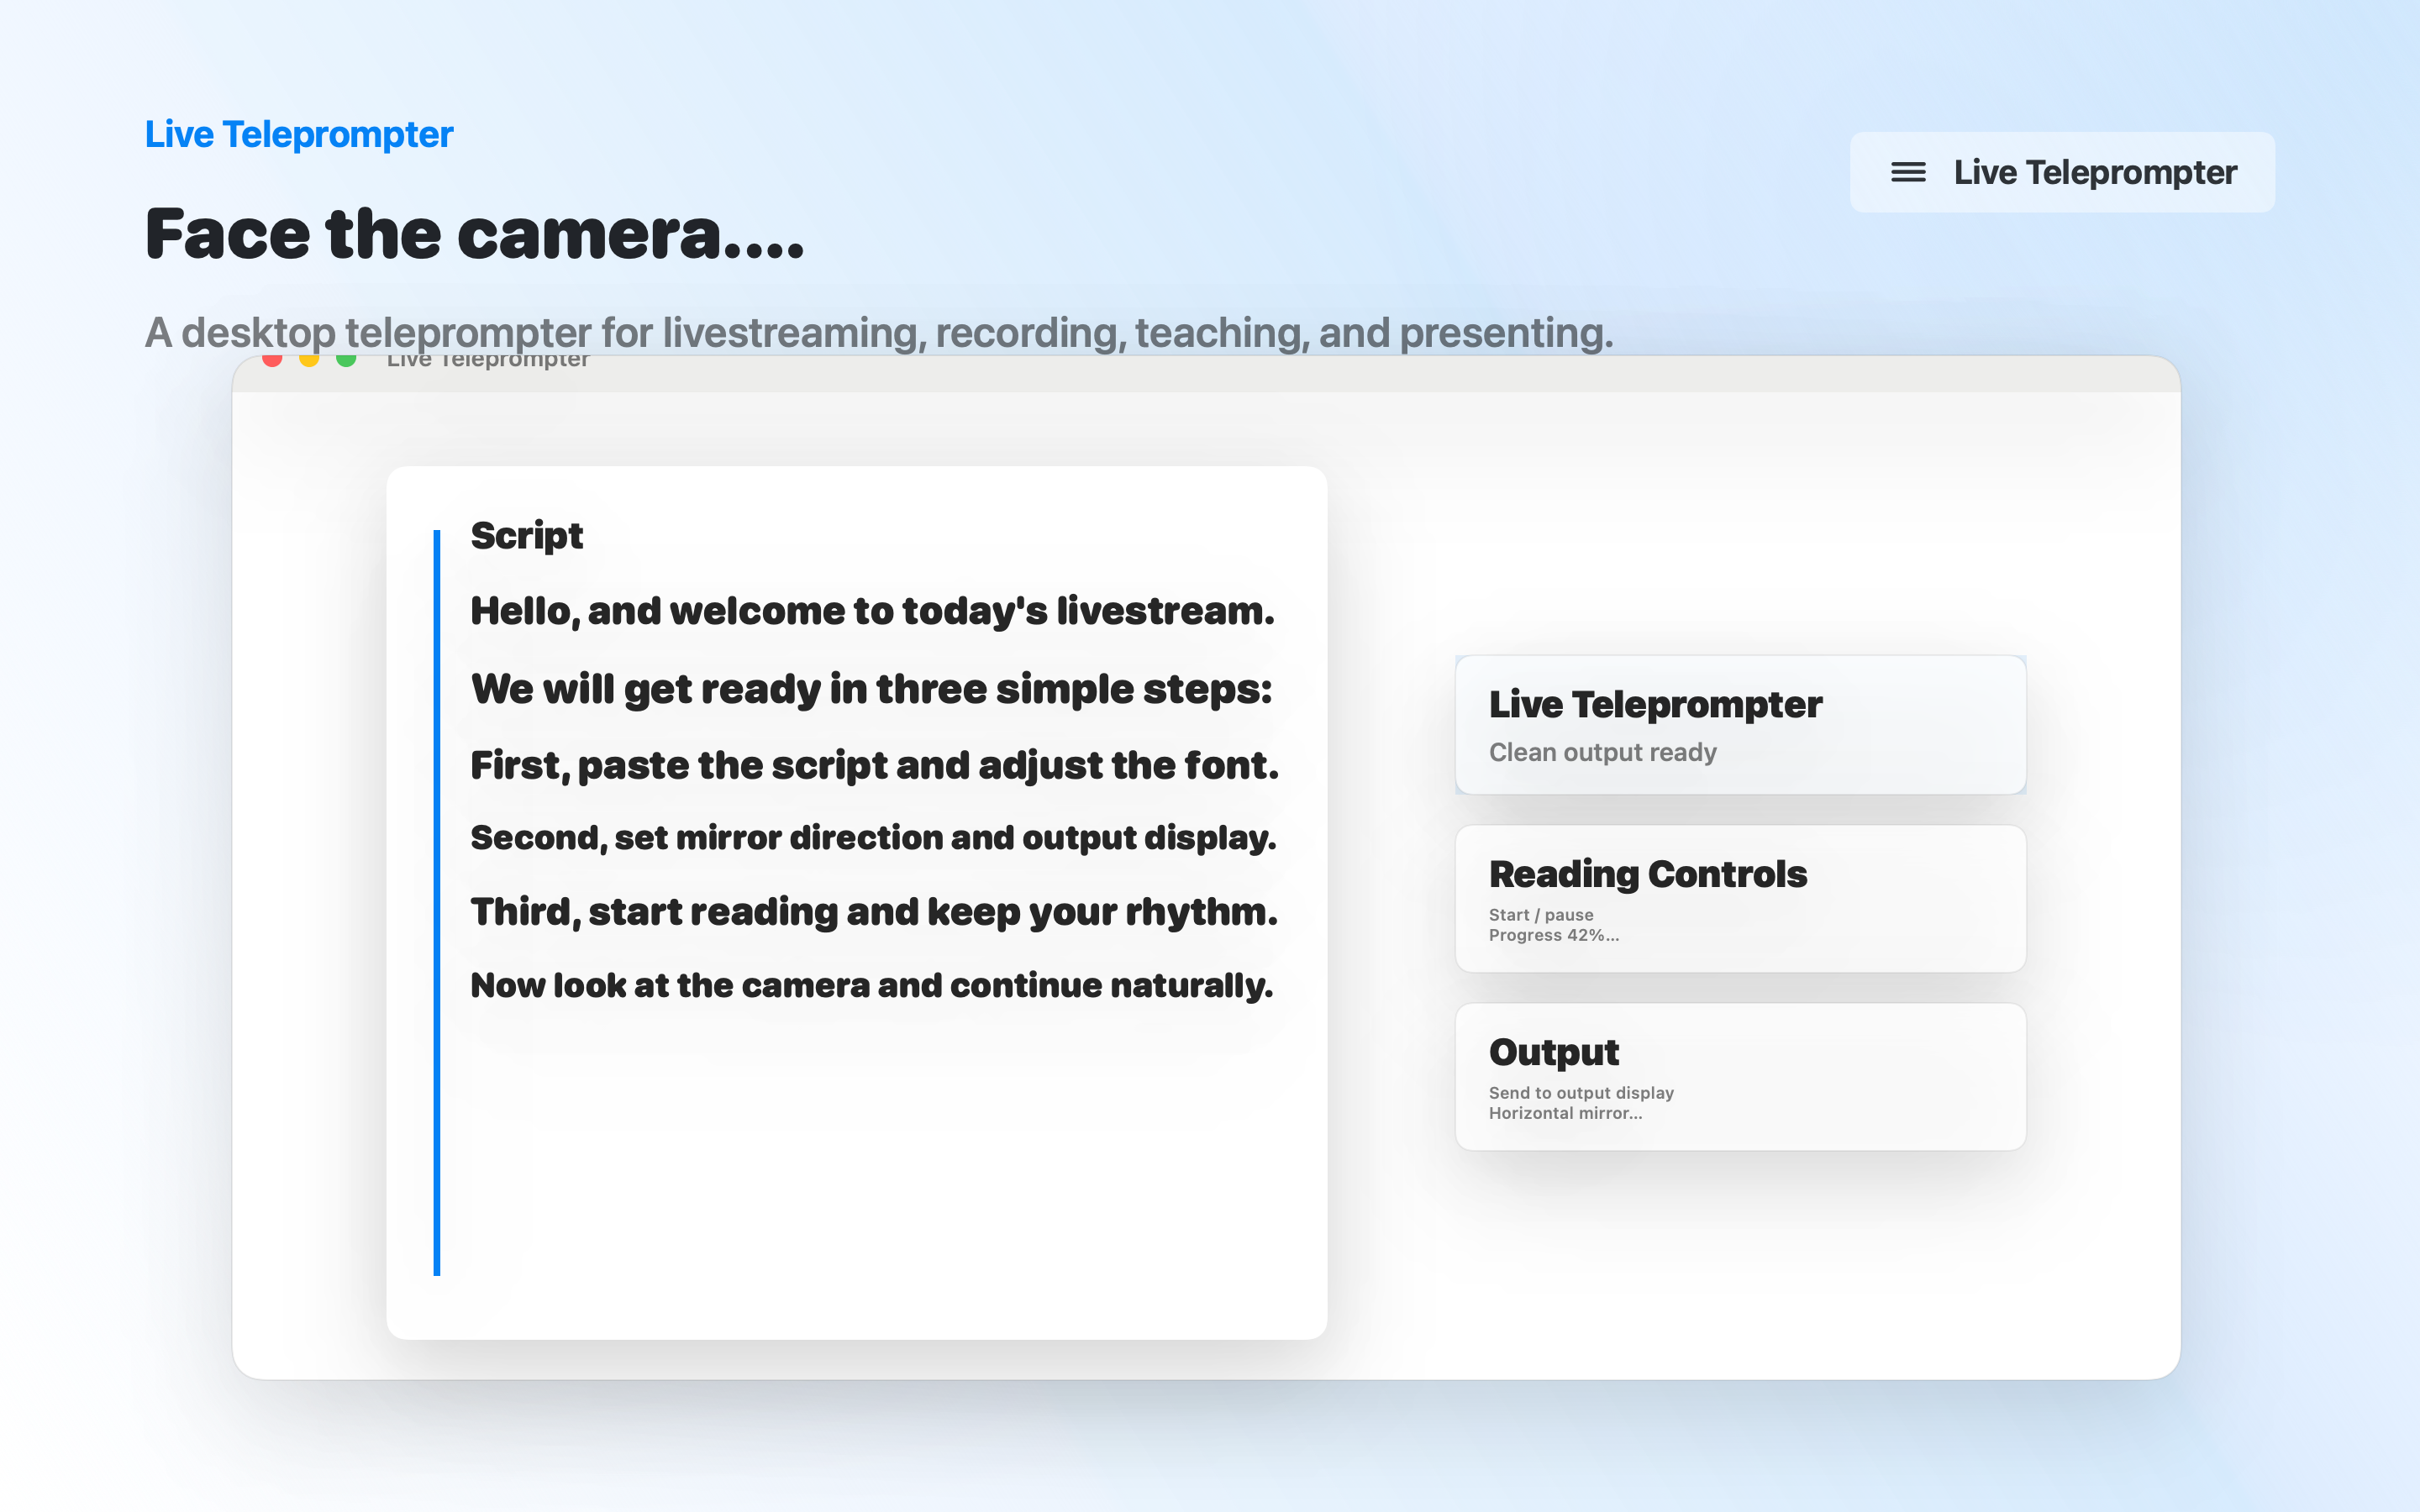Click line "We will get ready in three simple steps:"
The width and height of the screenshot is (2420, 1512).
coord(871,689)
